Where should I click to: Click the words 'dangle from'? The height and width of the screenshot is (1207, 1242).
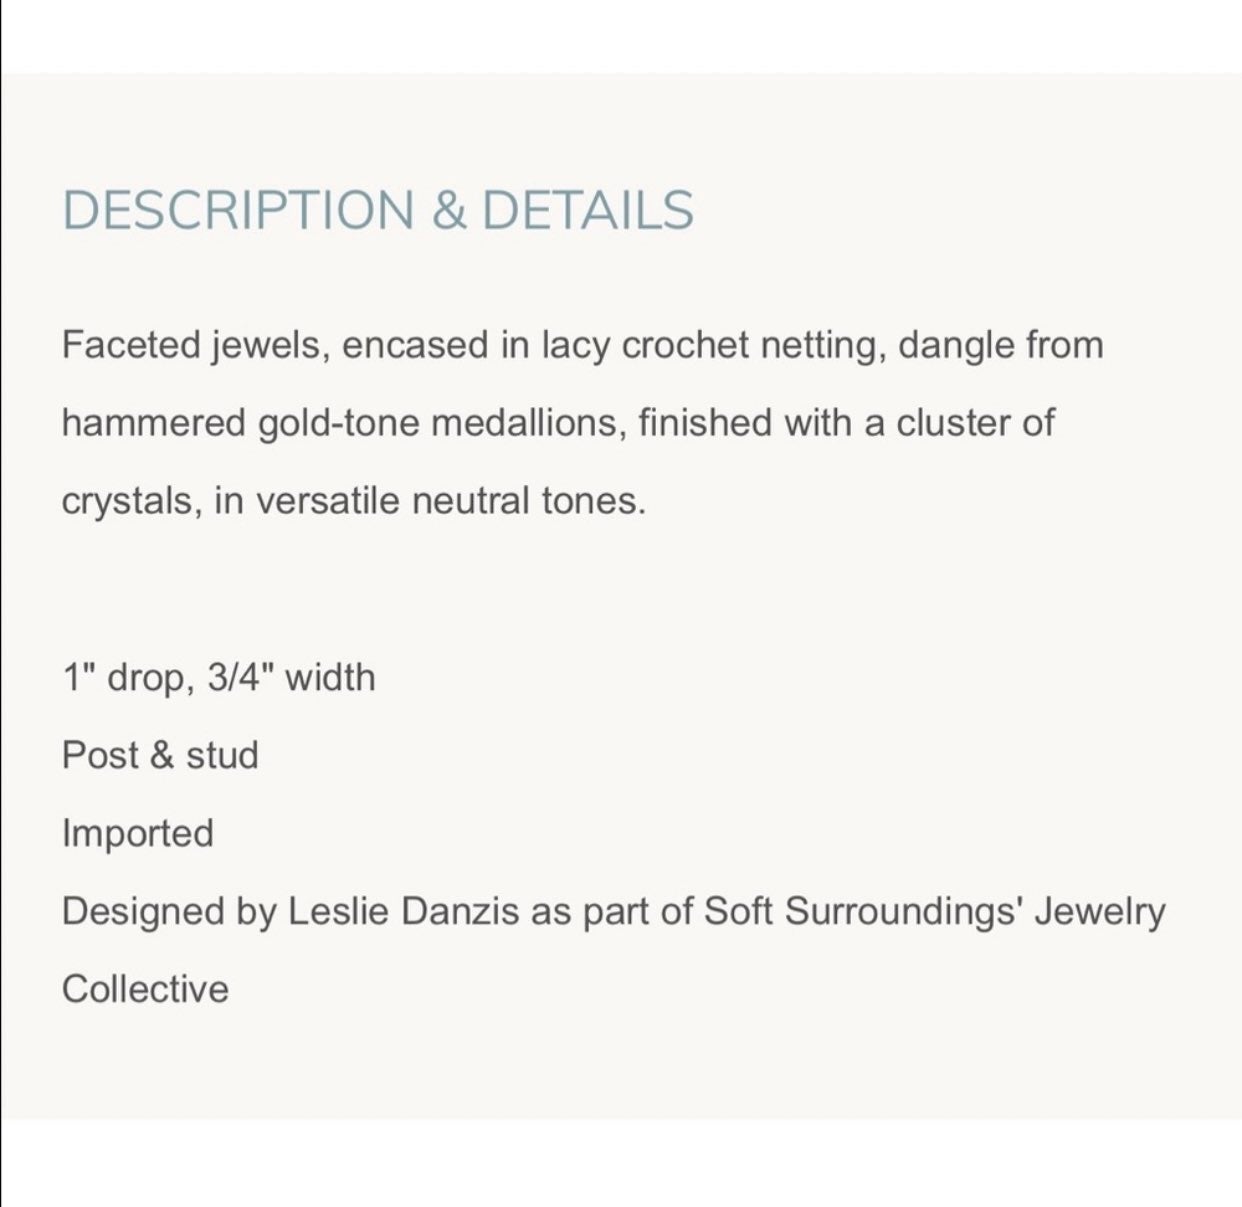pos(1001,345)
